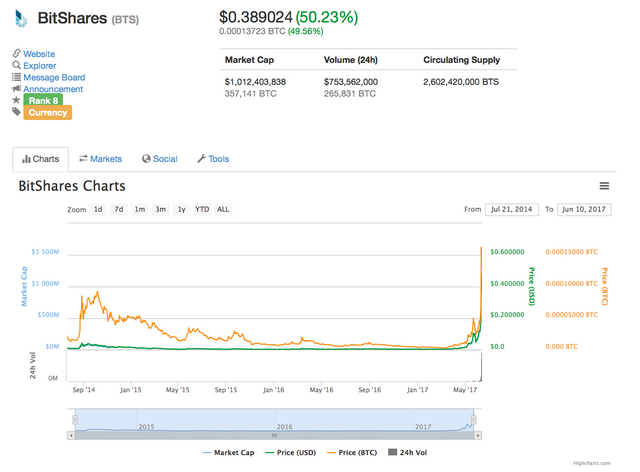This screenshot has width=640, height=472.
Task: Toggle Price (USD) series in legend
Action: tap(291, 452)
